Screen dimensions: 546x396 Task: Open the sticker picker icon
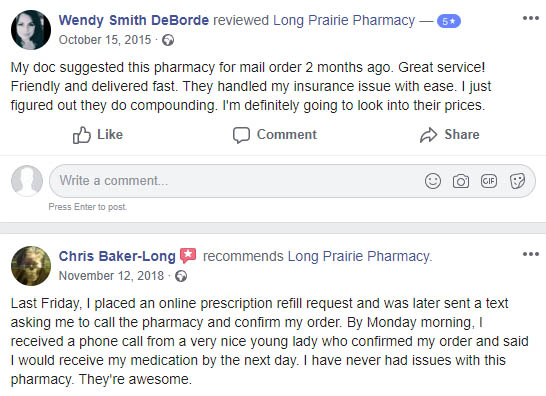(x=517, y=181)
